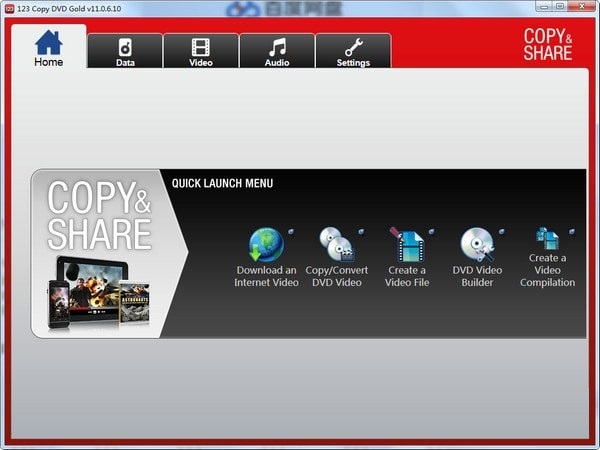Open the DVD Video Builder disc icon
The image size is (600, 450).
point(476,245)
